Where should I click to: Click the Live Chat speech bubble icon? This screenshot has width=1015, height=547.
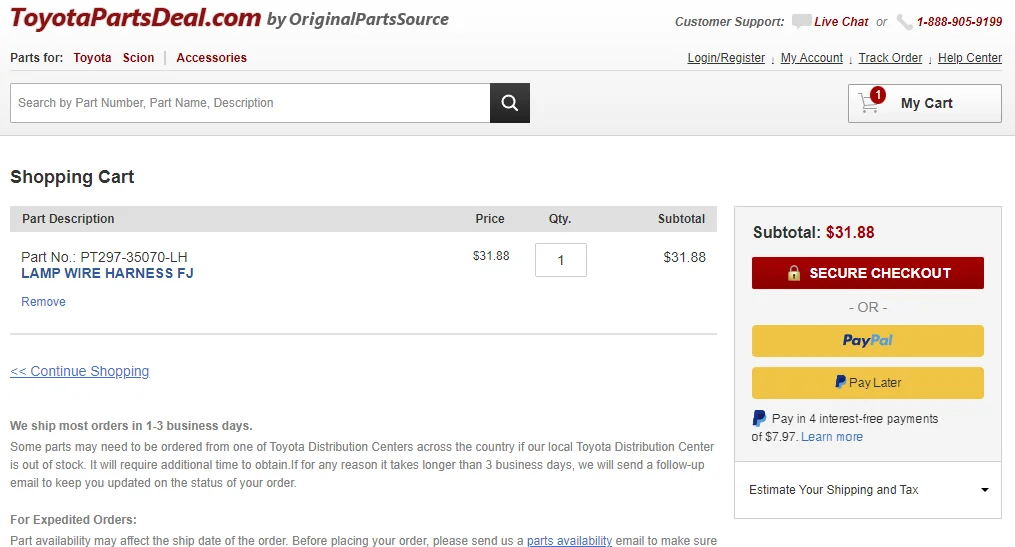(x=801, y=21)
